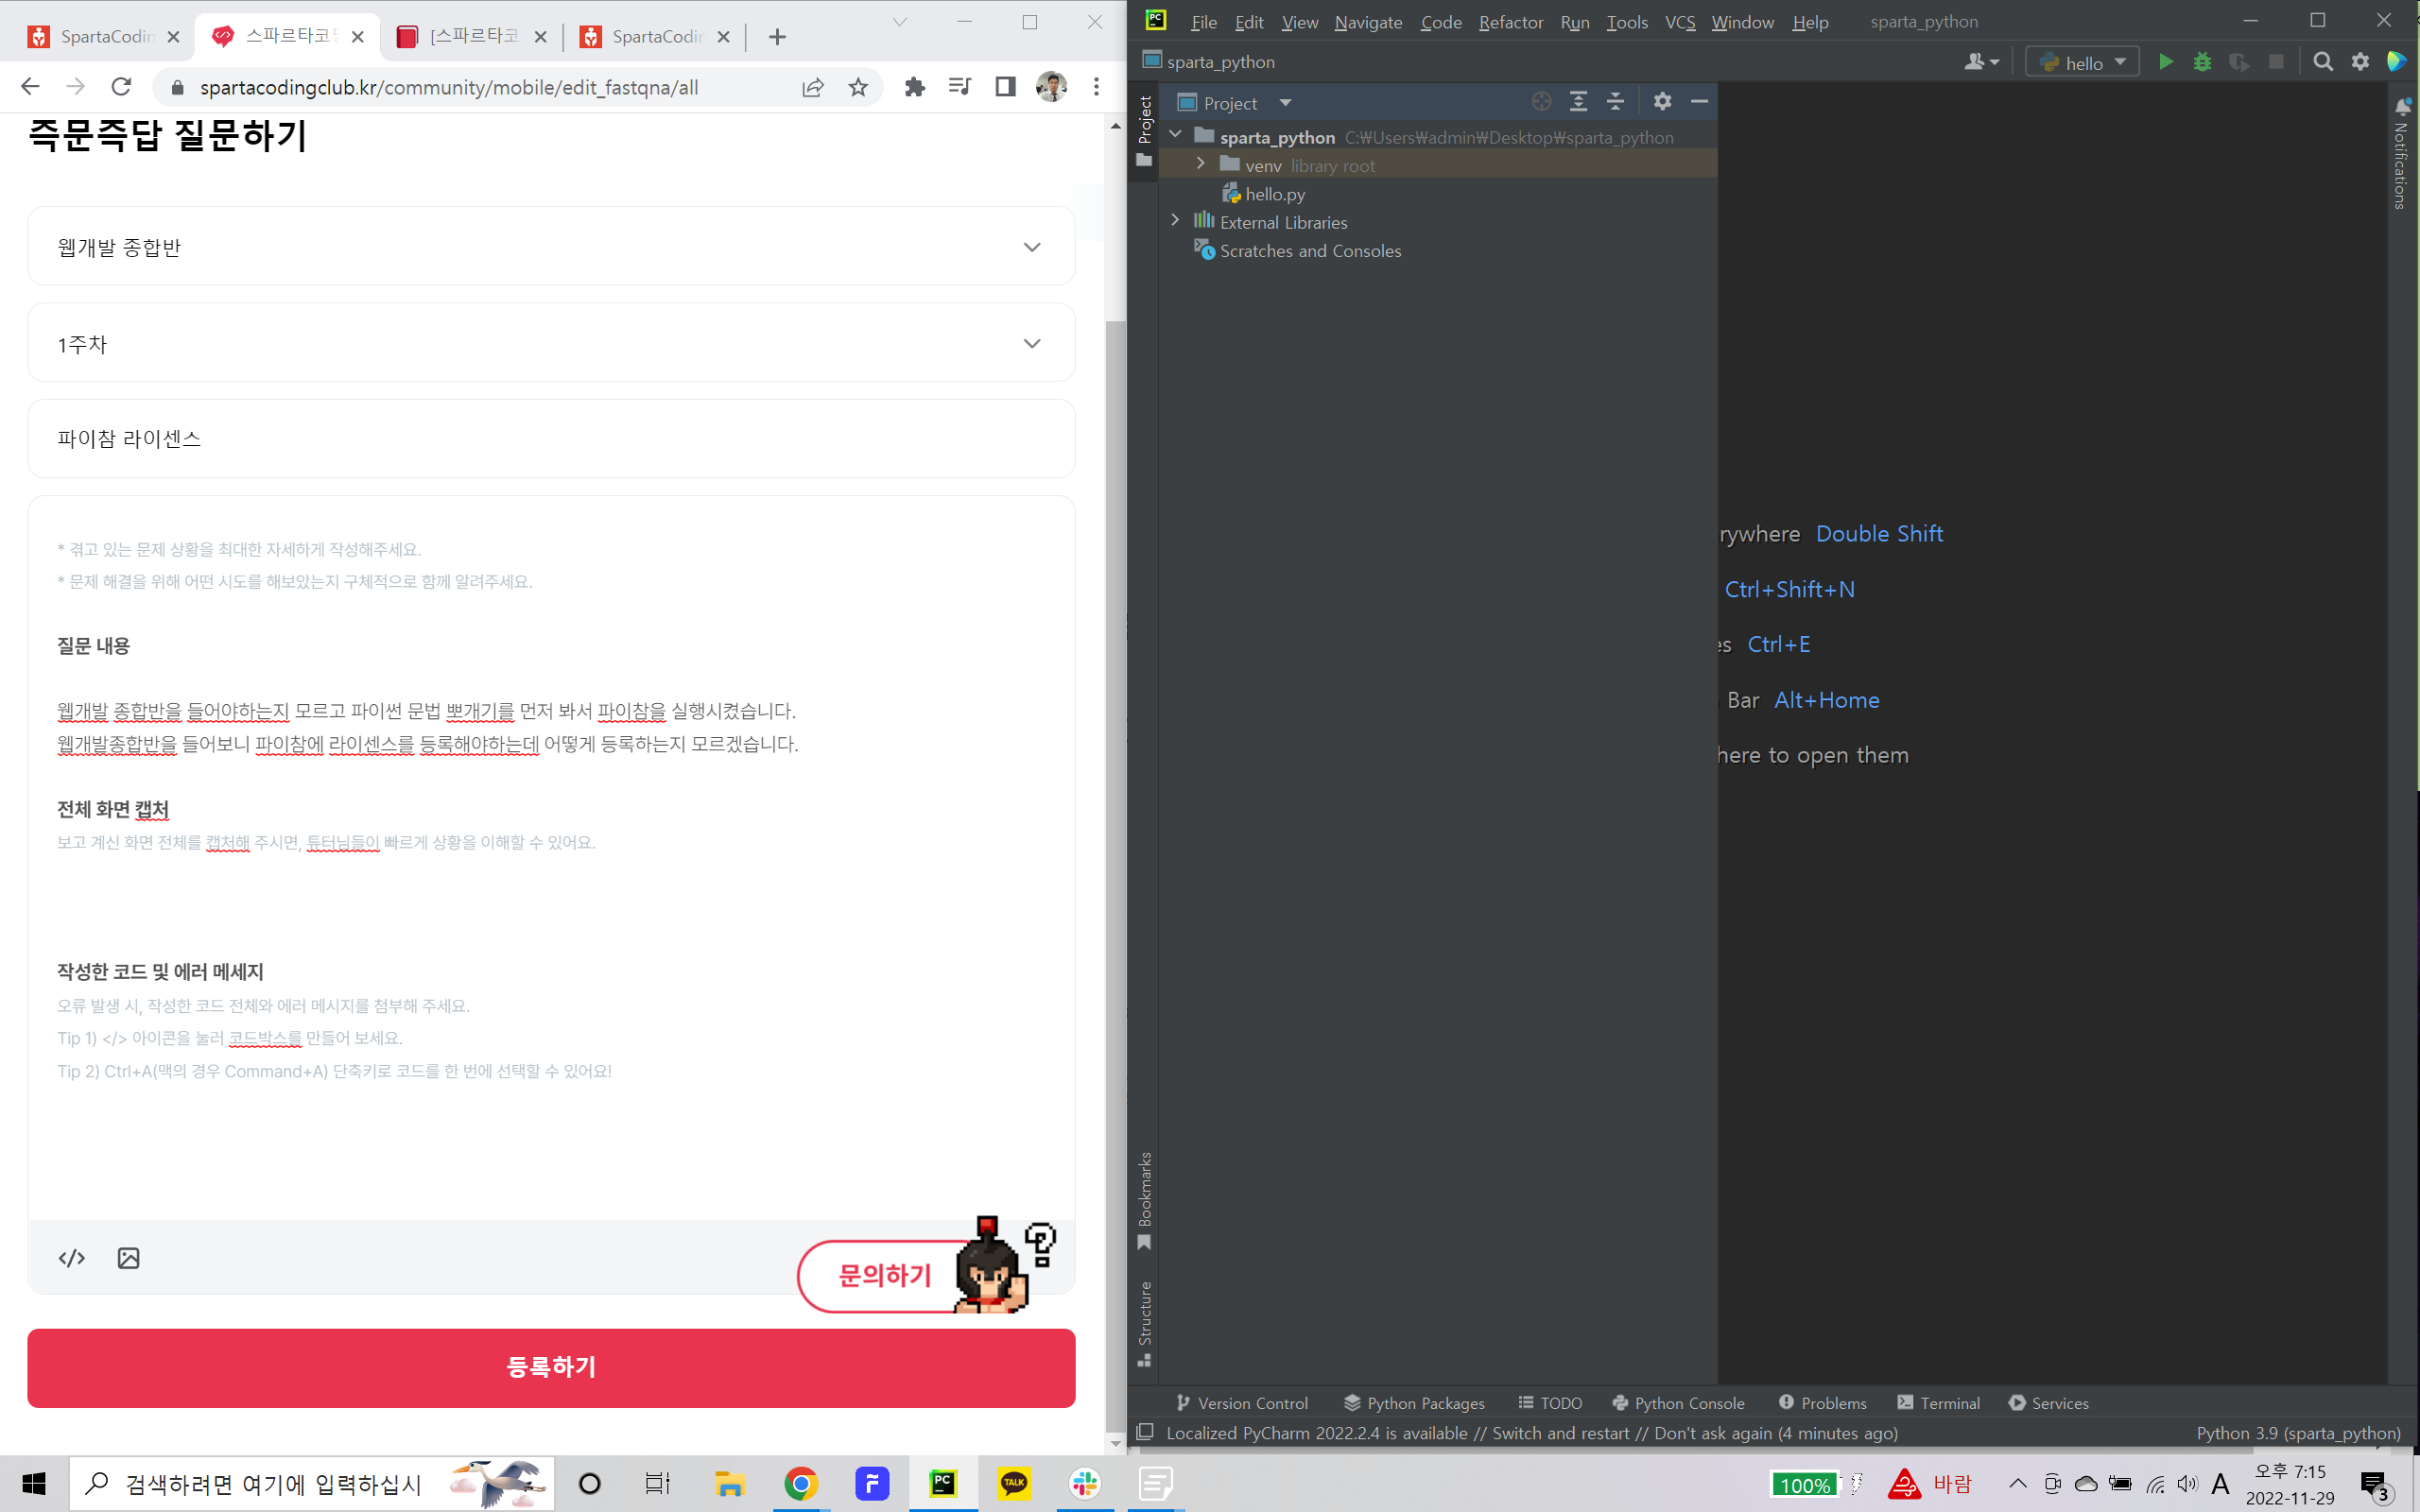Hide the Project tool window

(1699, 102)
